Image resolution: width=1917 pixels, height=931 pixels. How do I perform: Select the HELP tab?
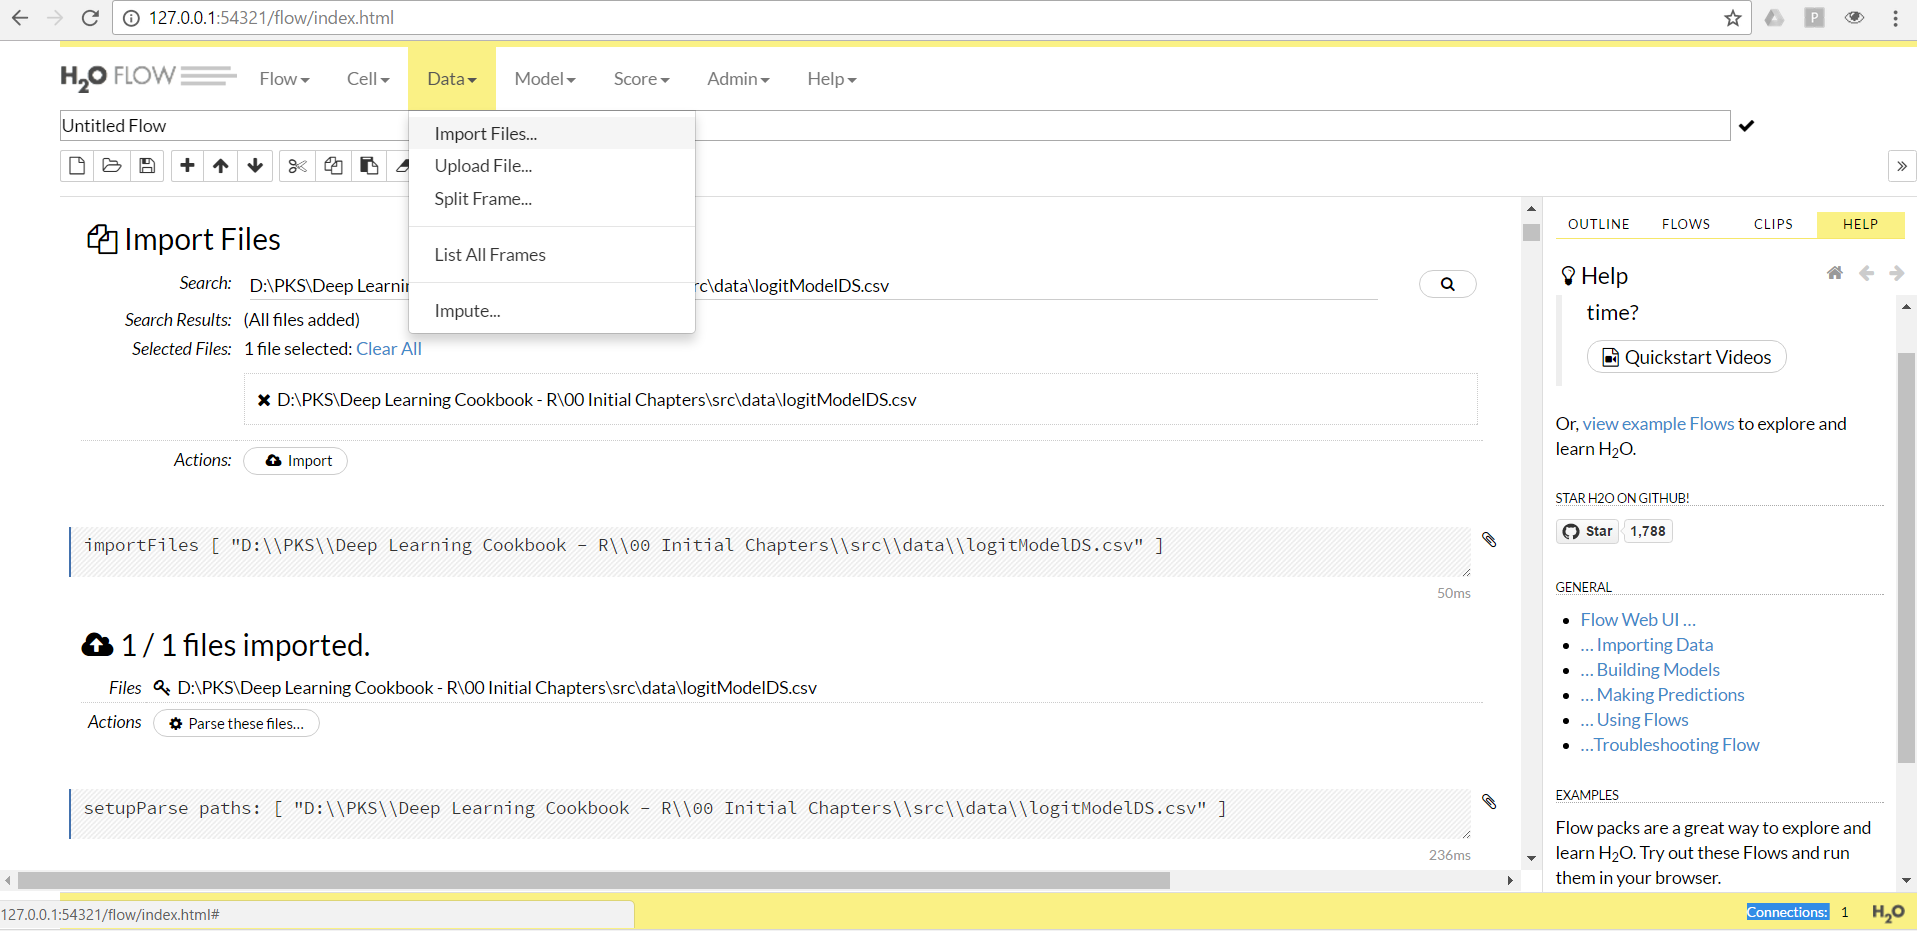click(x=1860, y=225)
